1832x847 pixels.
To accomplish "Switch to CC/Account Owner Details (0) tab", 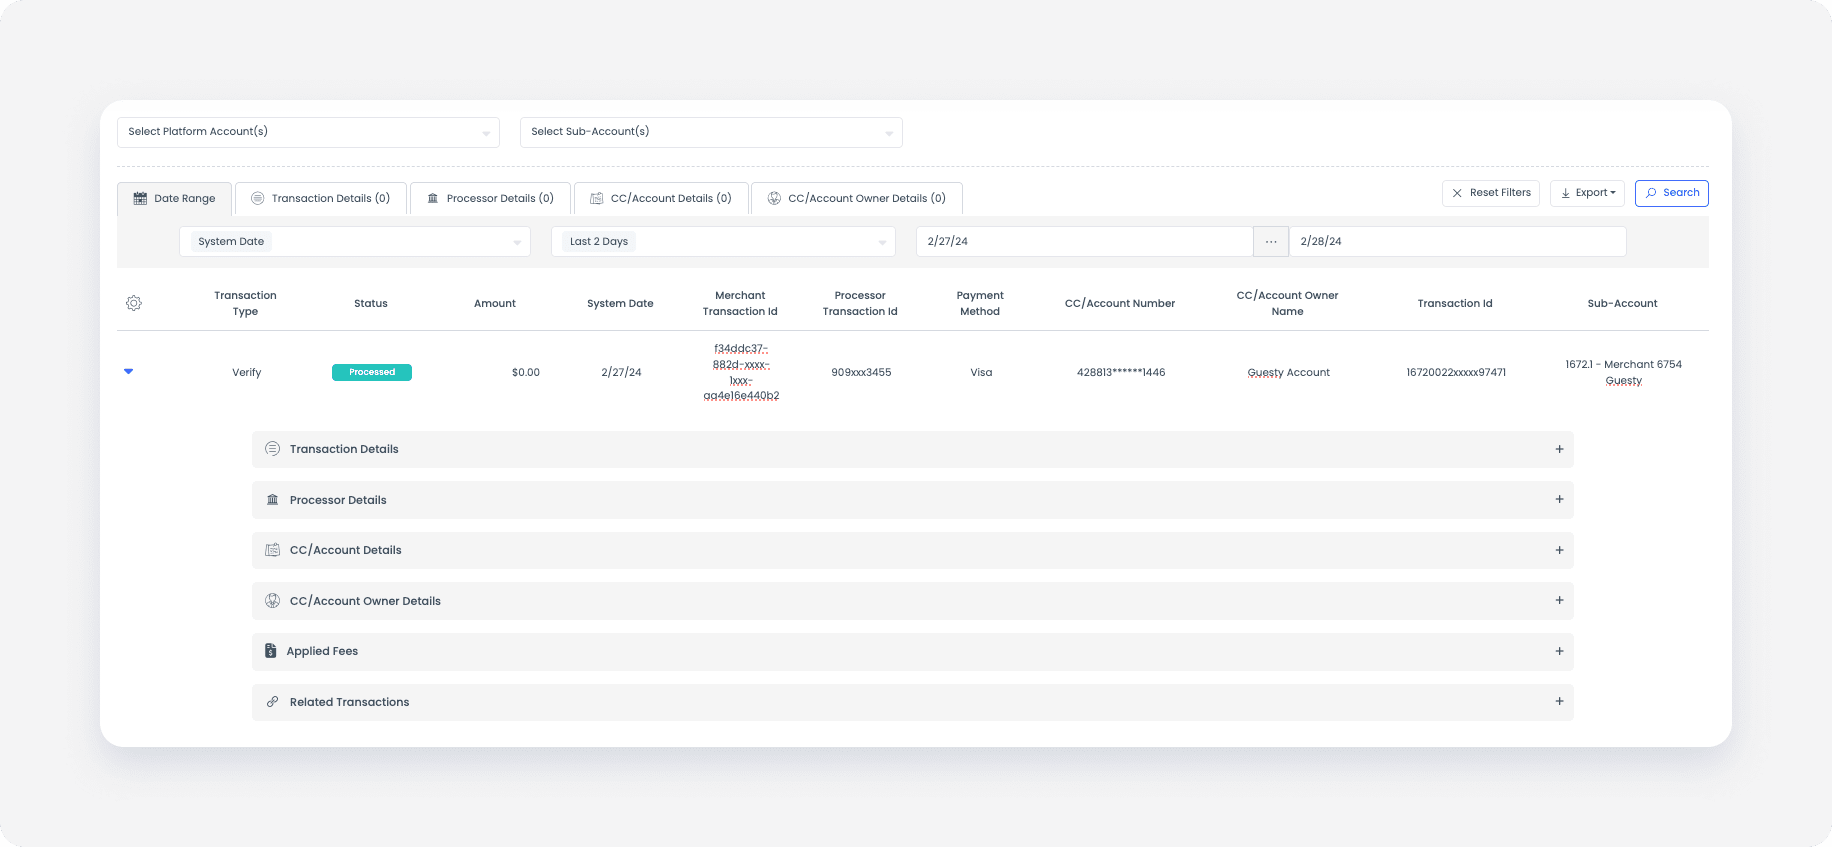I will (857, 198).
